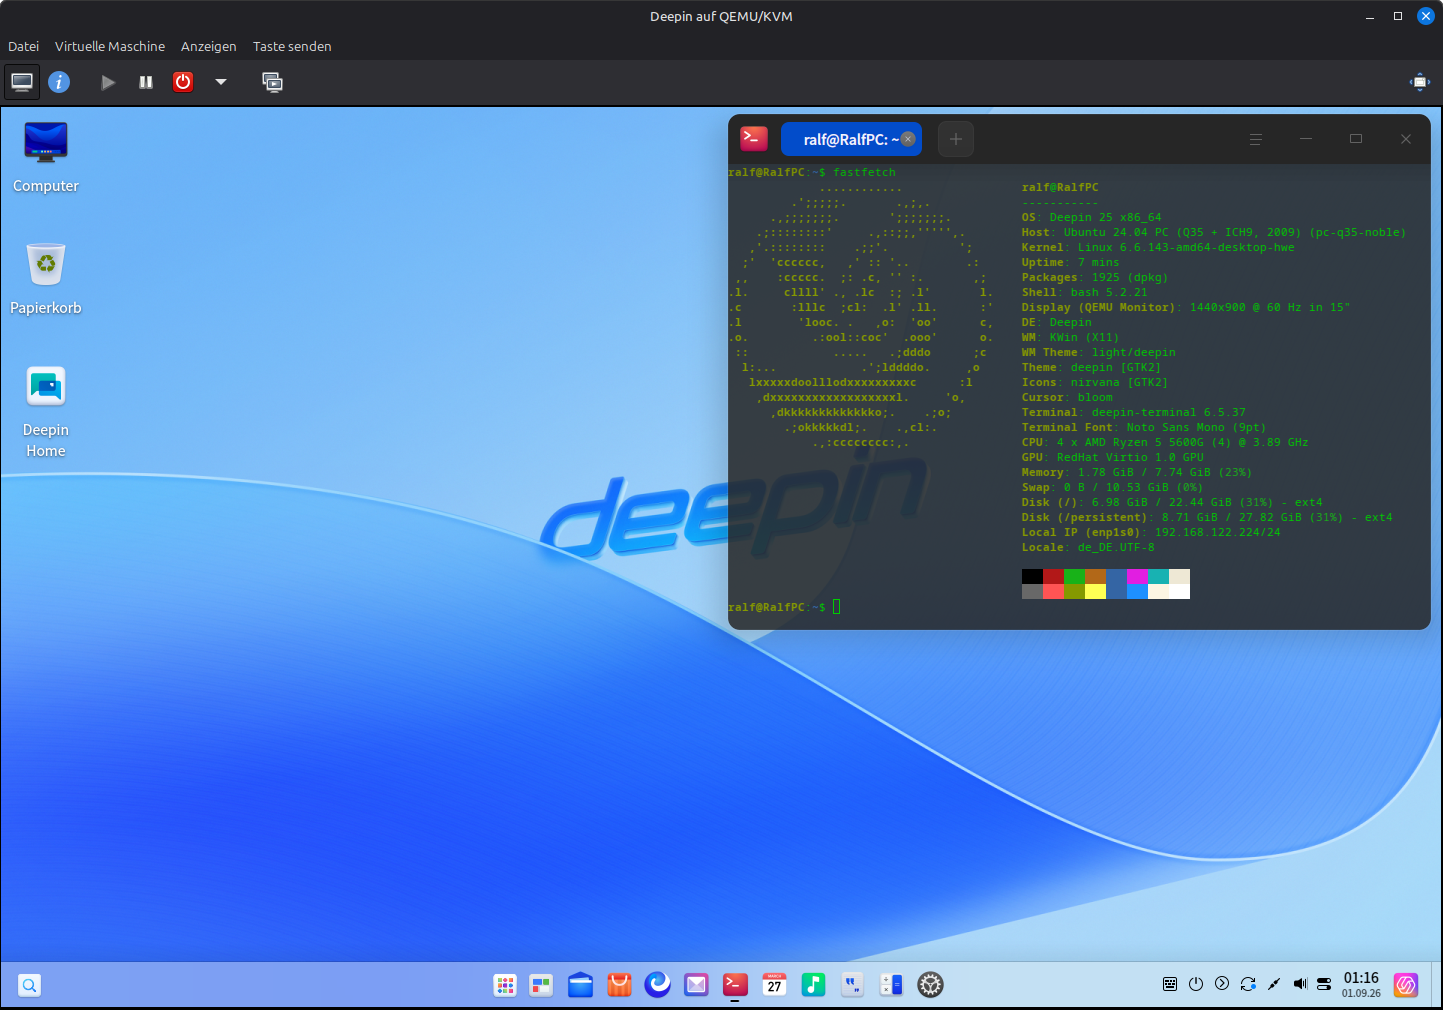1443x1010 pixels.
Task: Open quick settings switches panel in tray
Action: pos(1324,984)
